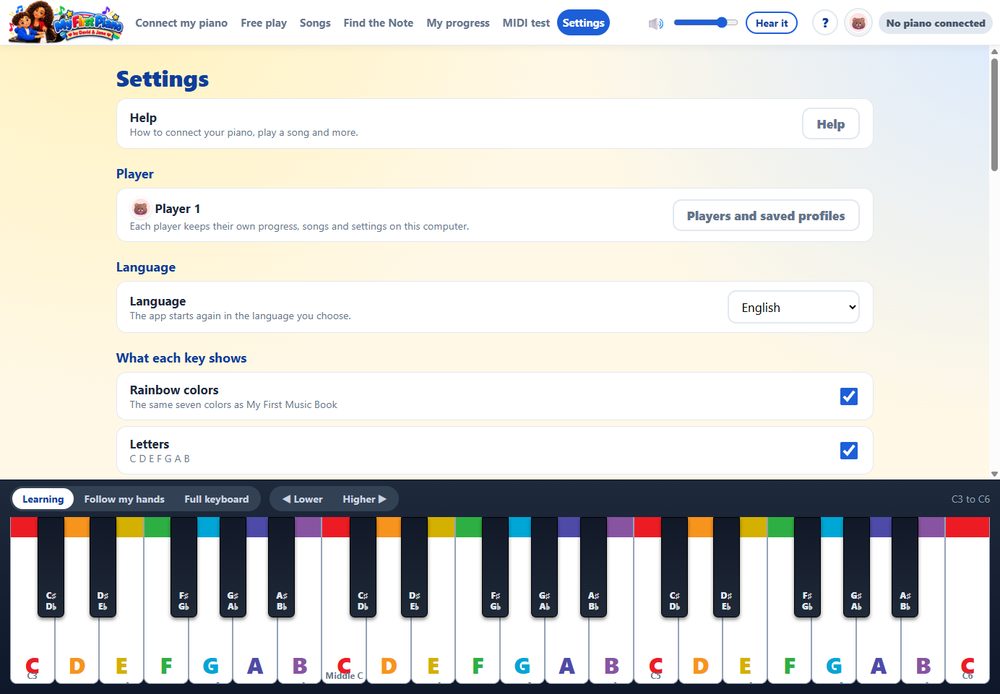Screen dimensions: 1000x694
Task: Open the MIDI test tab
Action: (526, 23)
